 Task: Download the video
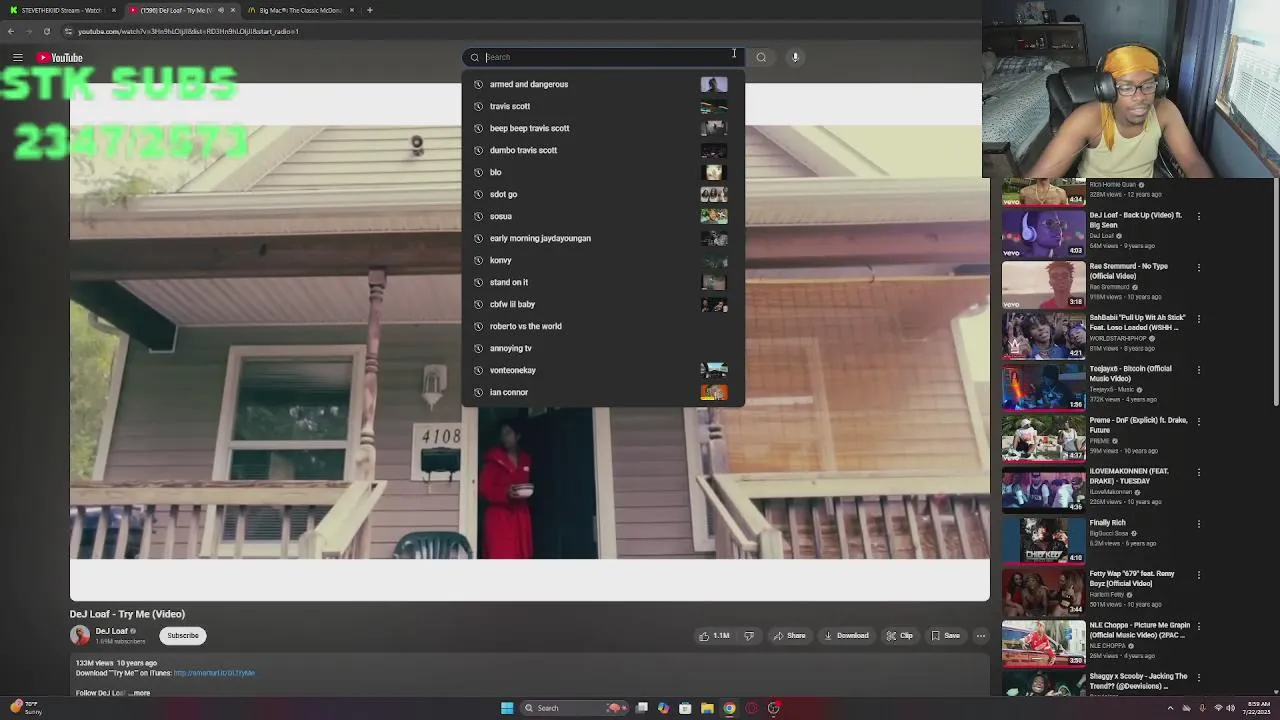pyautogui.click(x=846, y=636)
